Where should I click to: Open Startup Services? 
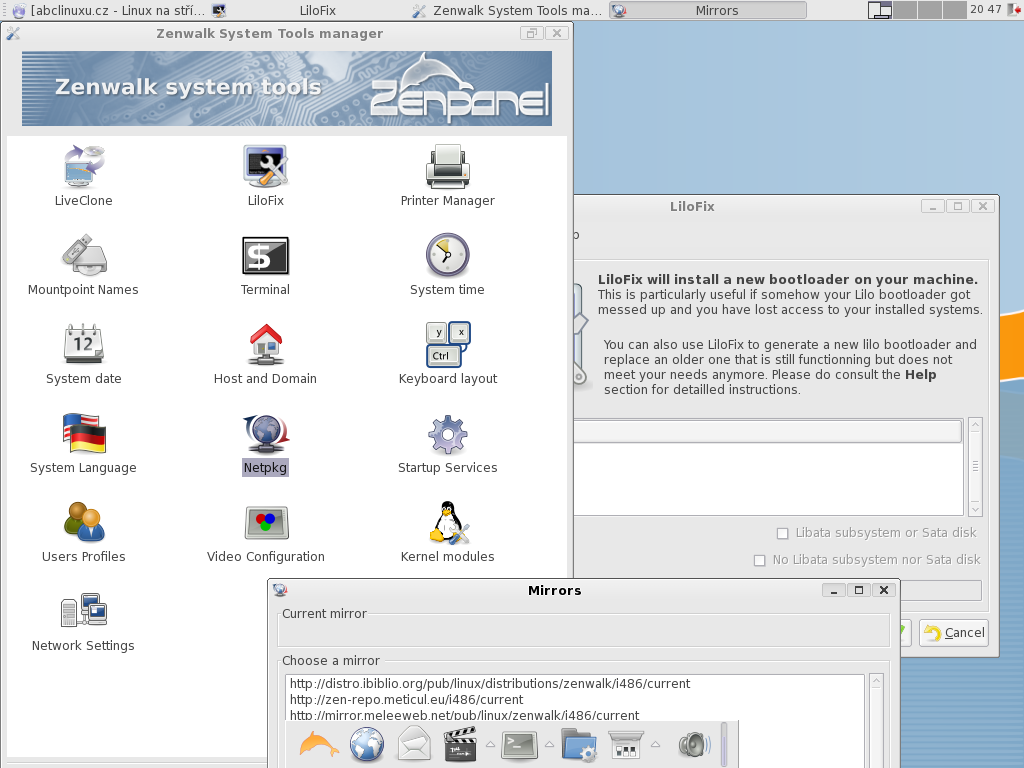click(x=447, y=443)
